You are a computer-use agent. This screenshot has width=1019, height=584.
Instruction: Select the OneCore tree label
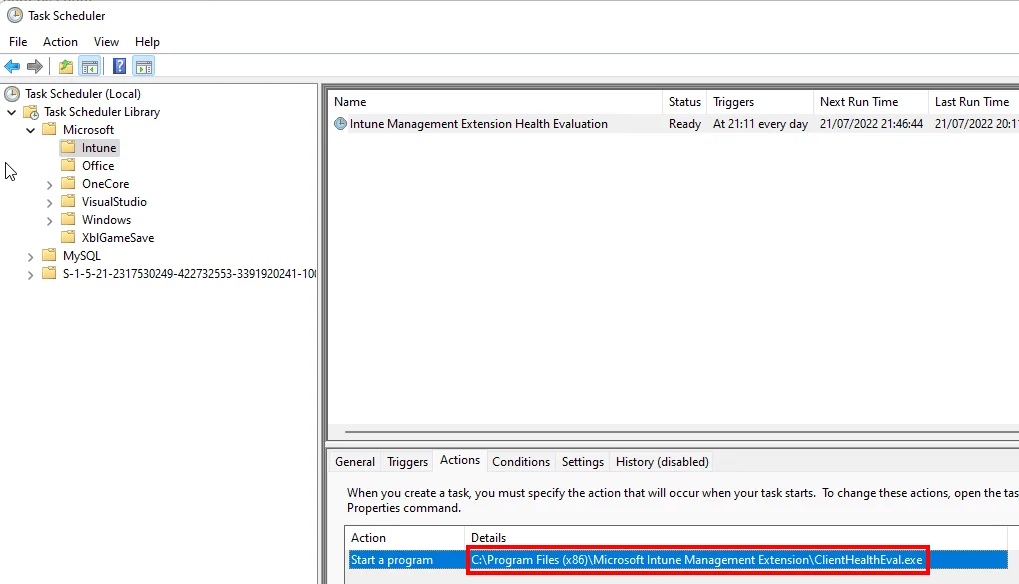tap(105, 184)
